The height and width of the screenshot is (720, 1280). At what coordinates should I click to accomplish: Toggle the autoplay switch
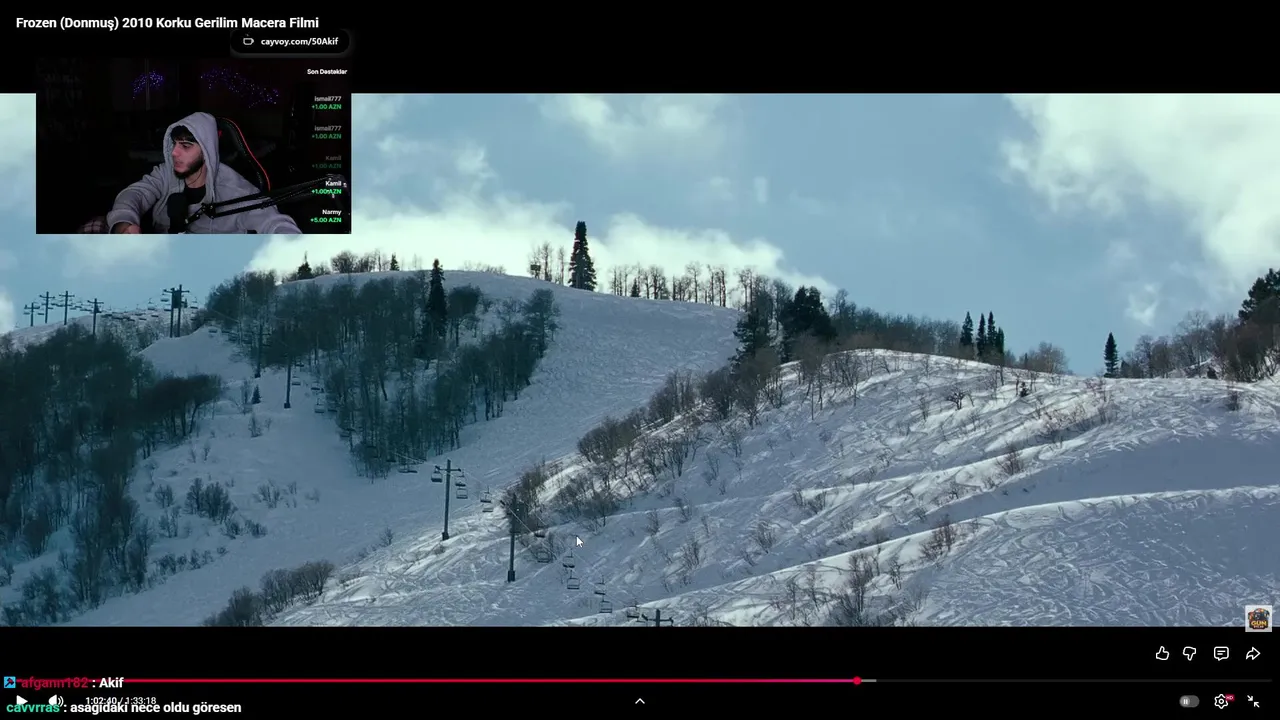(1189, 701)
